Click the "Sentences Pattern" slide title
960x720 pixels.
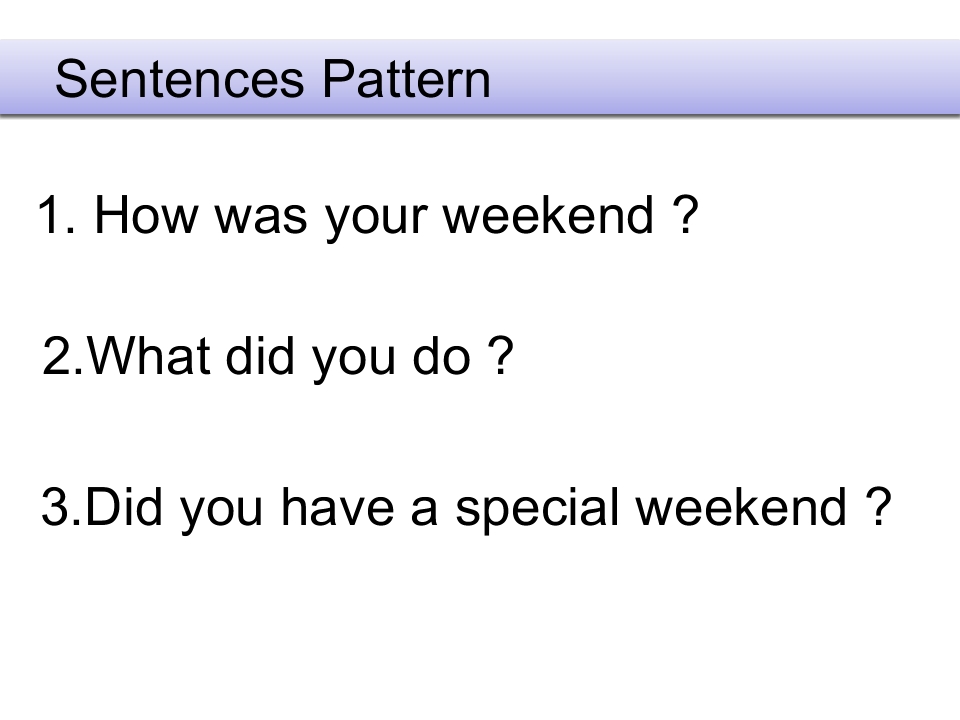[272, 80]
